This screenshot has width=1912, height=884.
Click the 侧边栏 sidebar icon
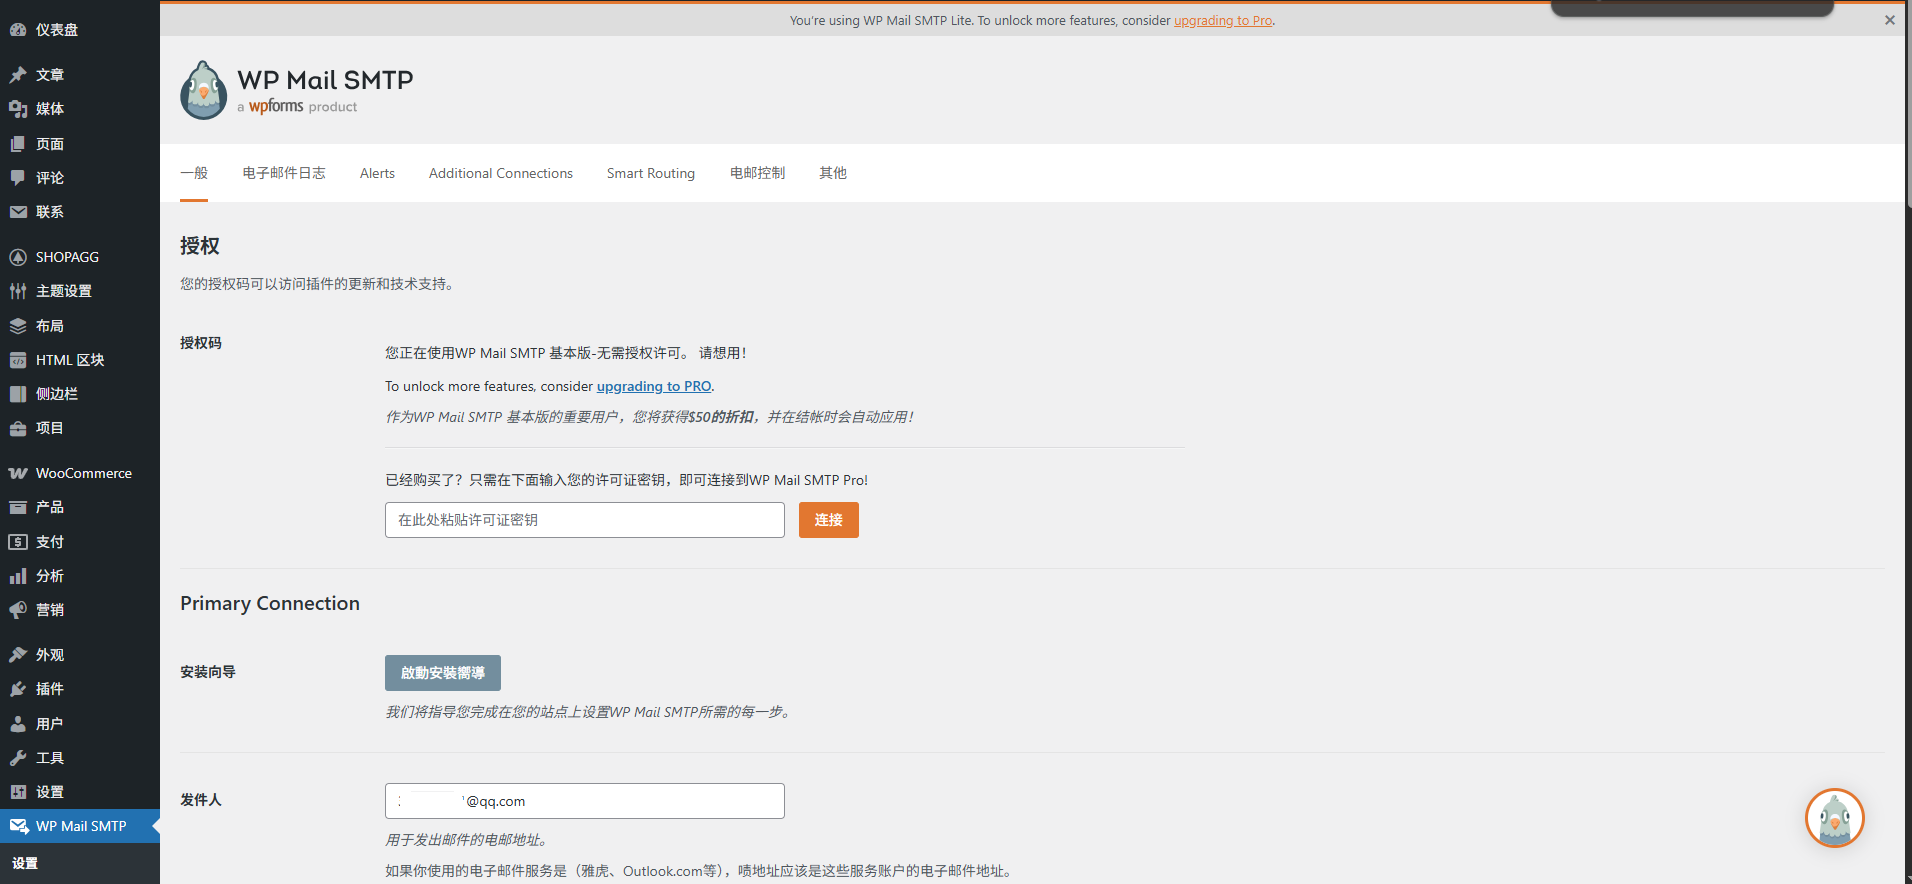(18, 394)
